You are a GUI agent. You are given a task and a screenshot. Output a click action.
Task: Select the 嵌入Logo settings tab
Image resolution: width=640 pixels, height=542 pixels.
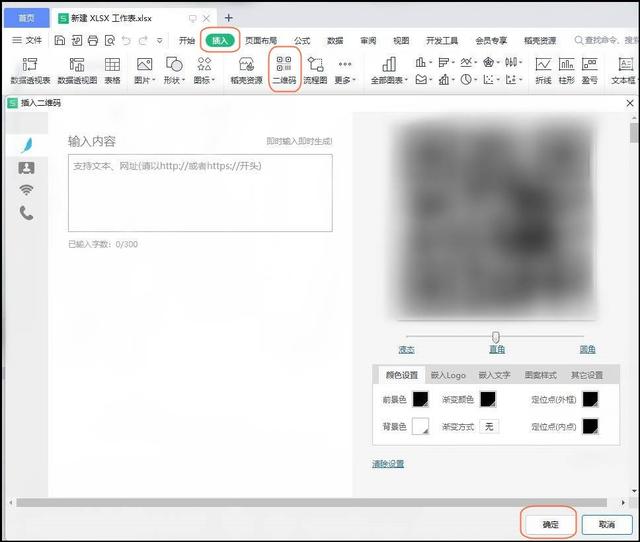[x=448, y=375]
